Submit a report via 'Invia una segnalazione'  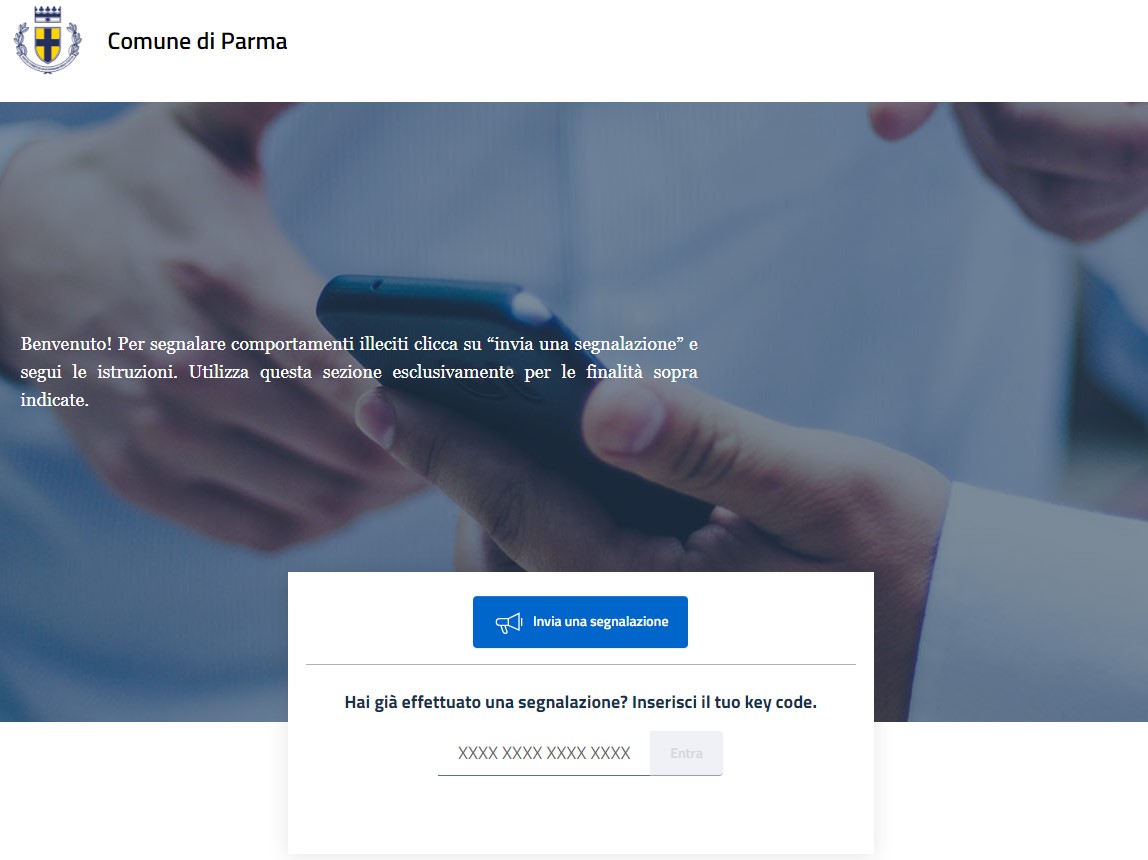pos(580,622)
